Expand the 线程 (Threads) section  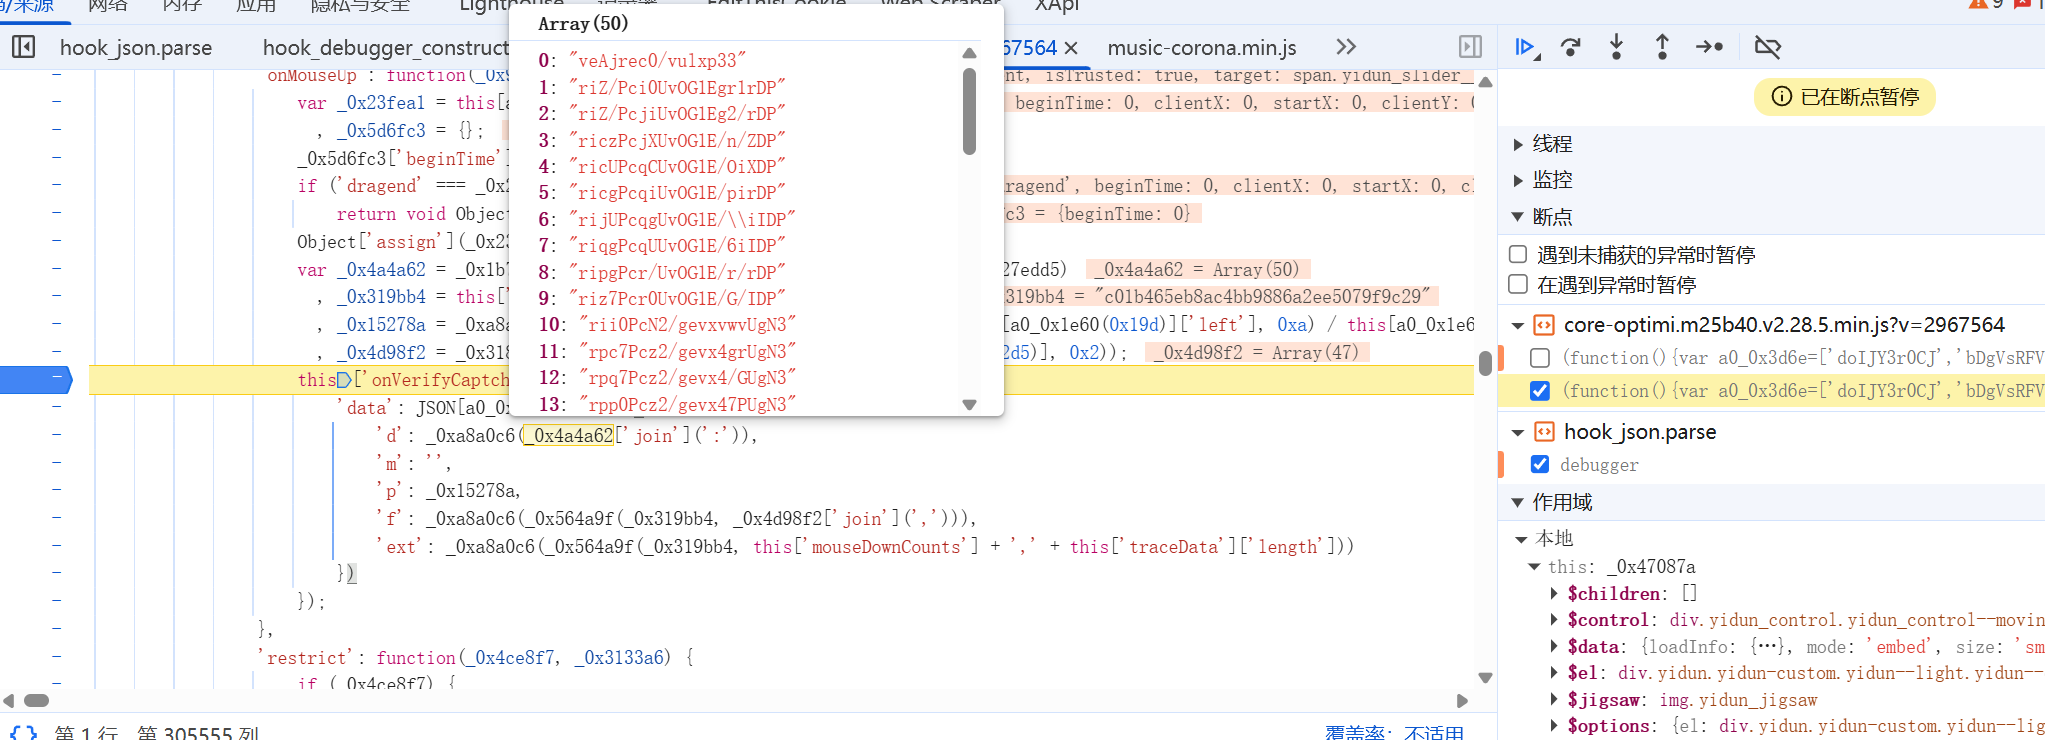point(1518,144)
